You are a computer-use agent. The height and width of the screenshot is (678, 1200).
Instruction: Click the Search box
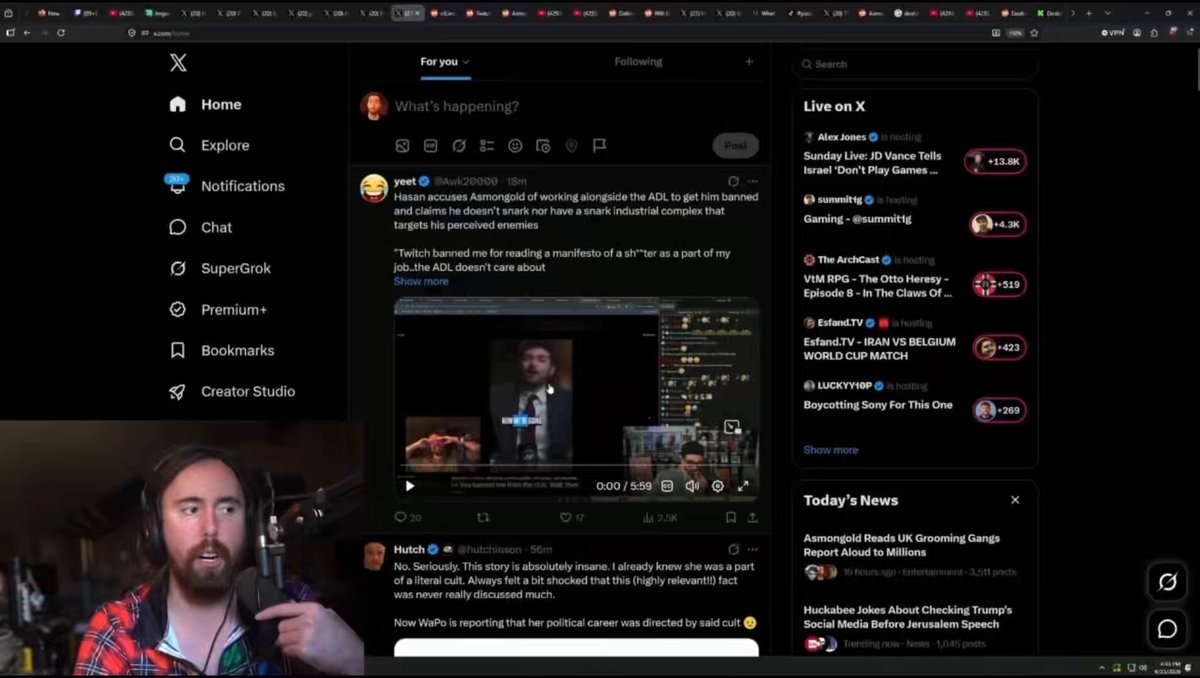[915, 64]
